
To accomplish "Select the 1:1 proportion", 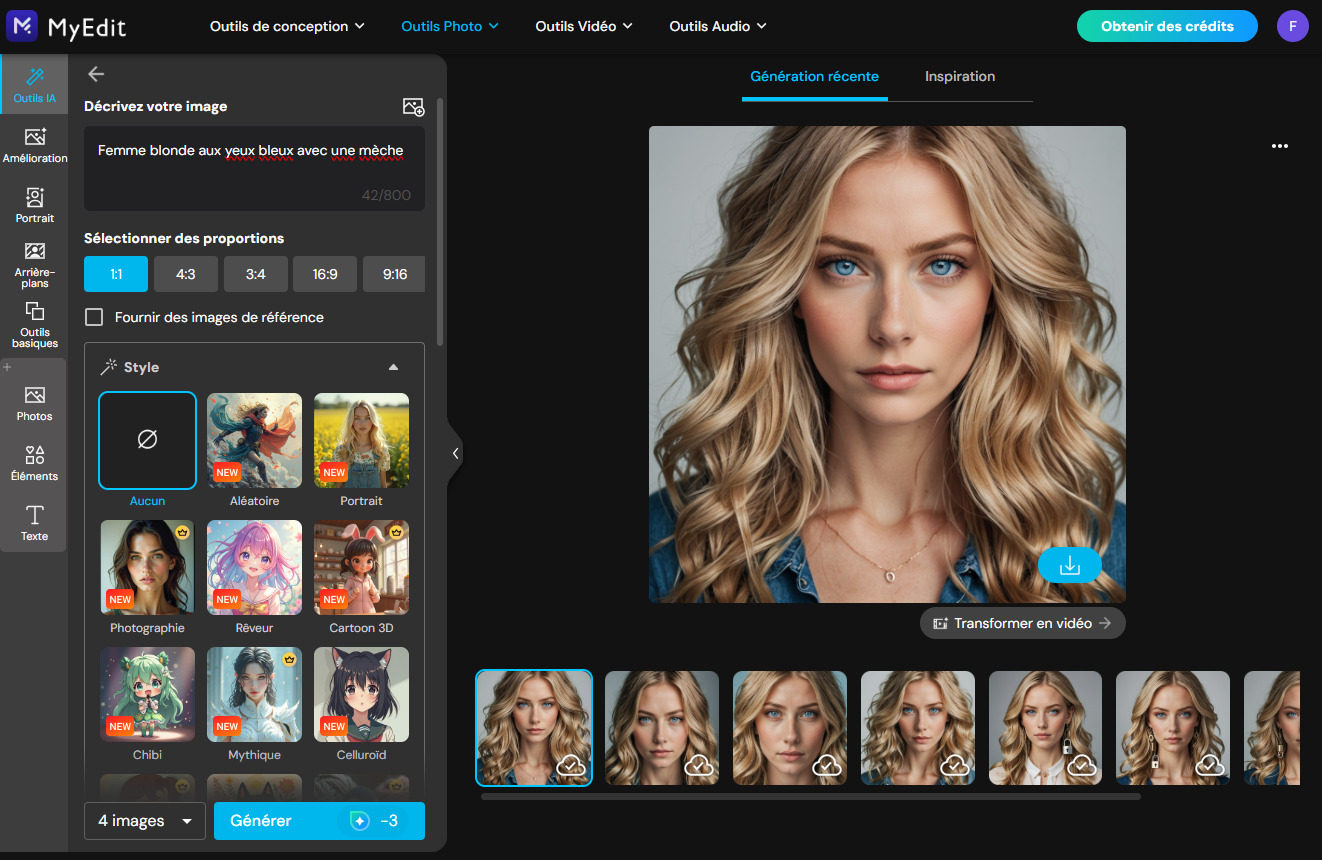I will pos(116,274).
